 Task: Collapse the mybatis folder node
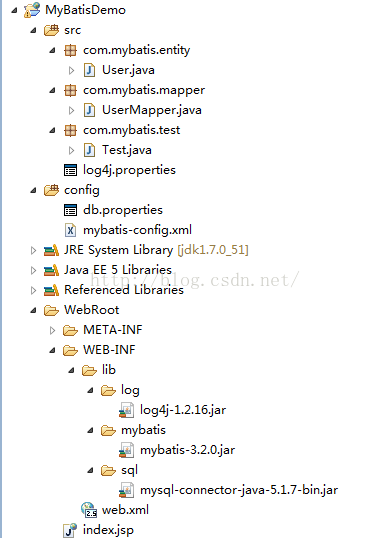point(90,431)
